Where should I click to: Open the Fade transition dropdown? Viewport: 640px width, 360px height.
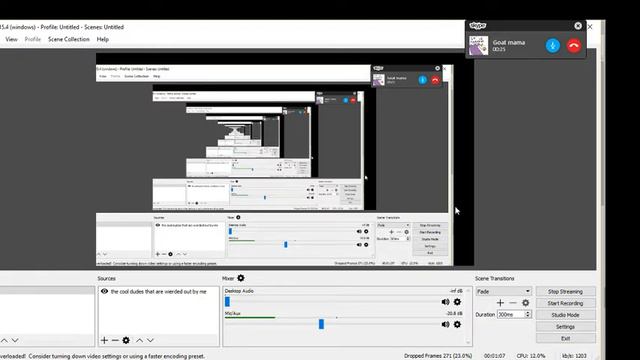[x=503, y=291]
